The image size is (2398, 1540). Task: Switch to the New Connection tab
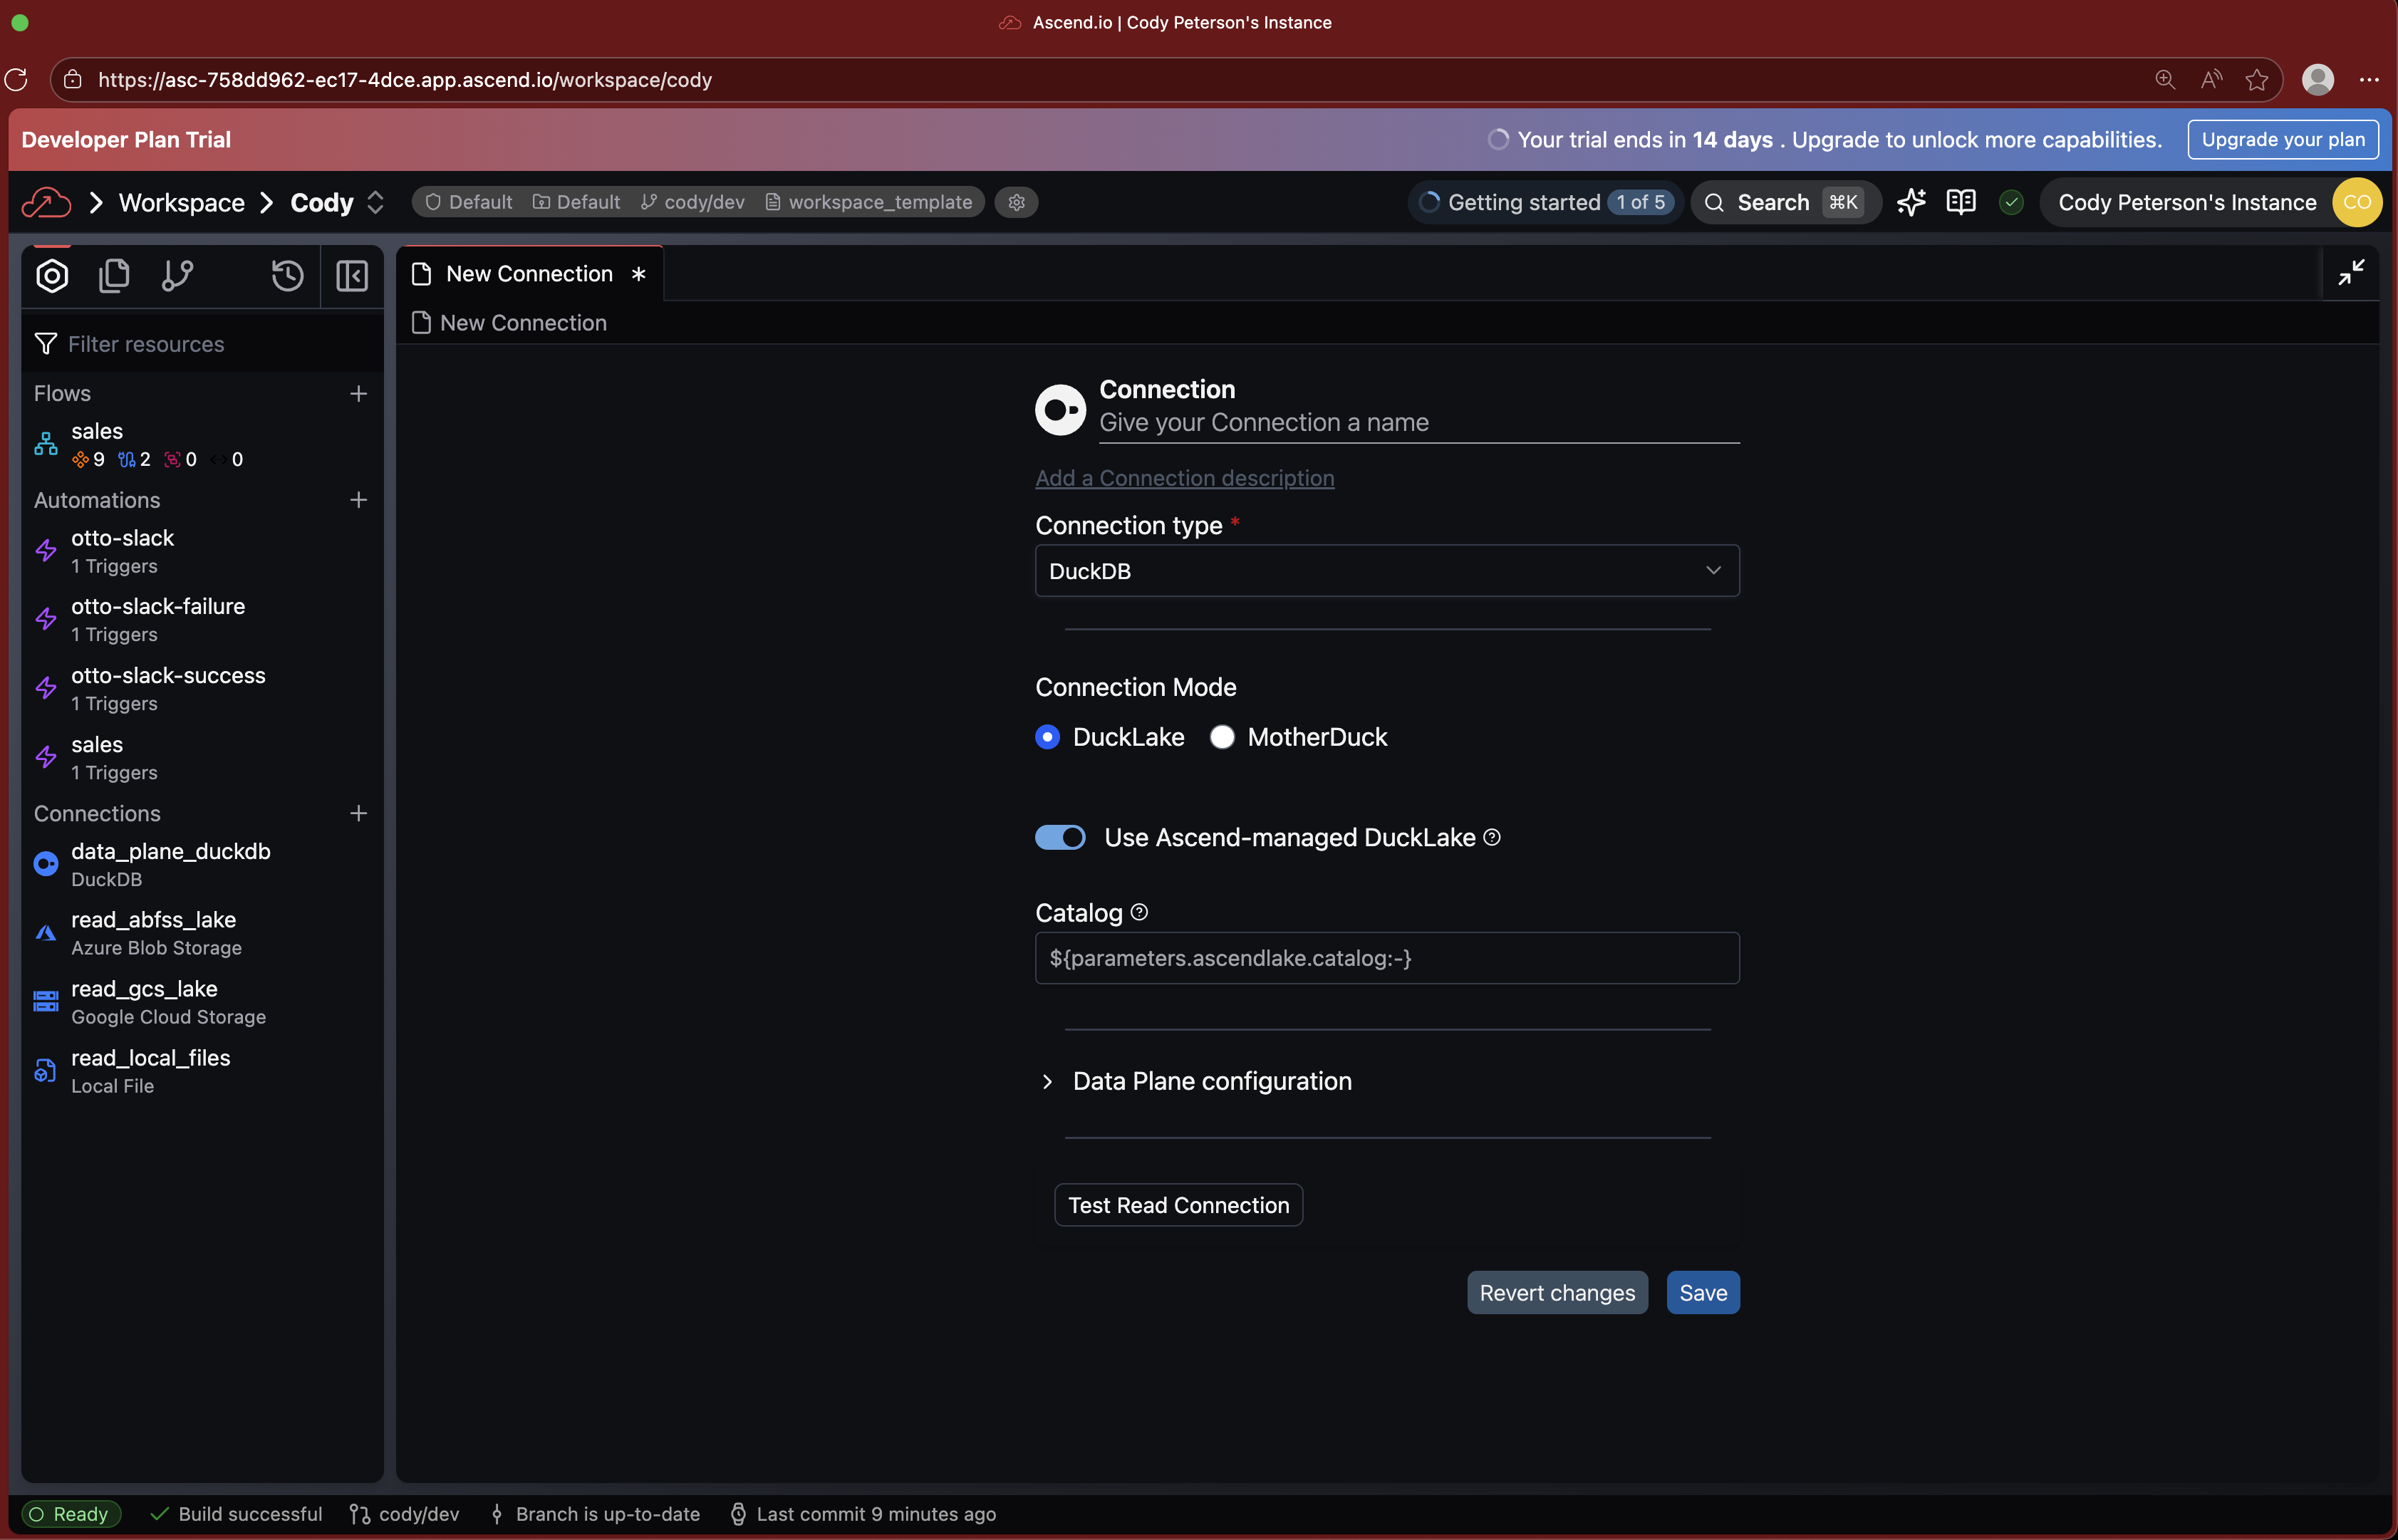(x=529, y=274)
